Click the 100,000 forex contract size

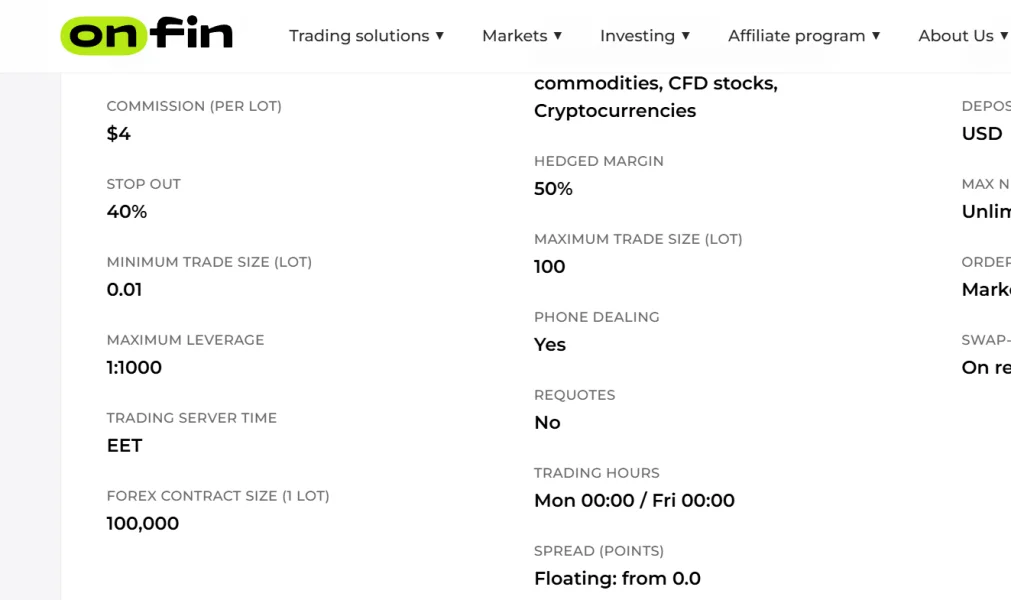[143, 524]
